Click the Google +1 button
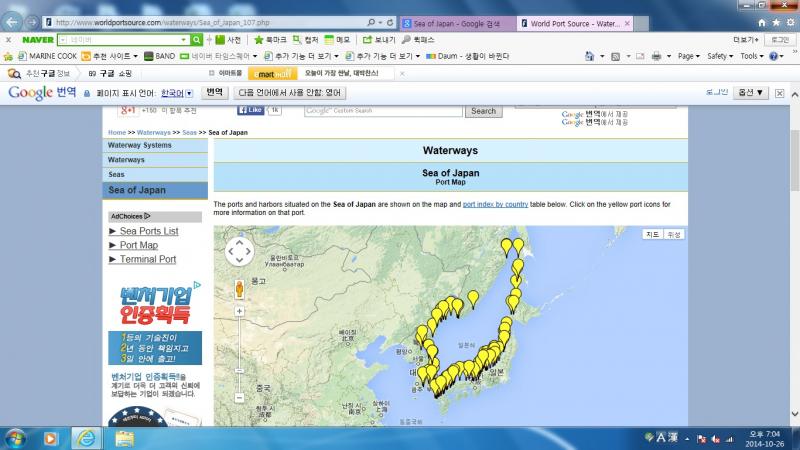This screenshot has width=800, height=450. click(128, 111)
